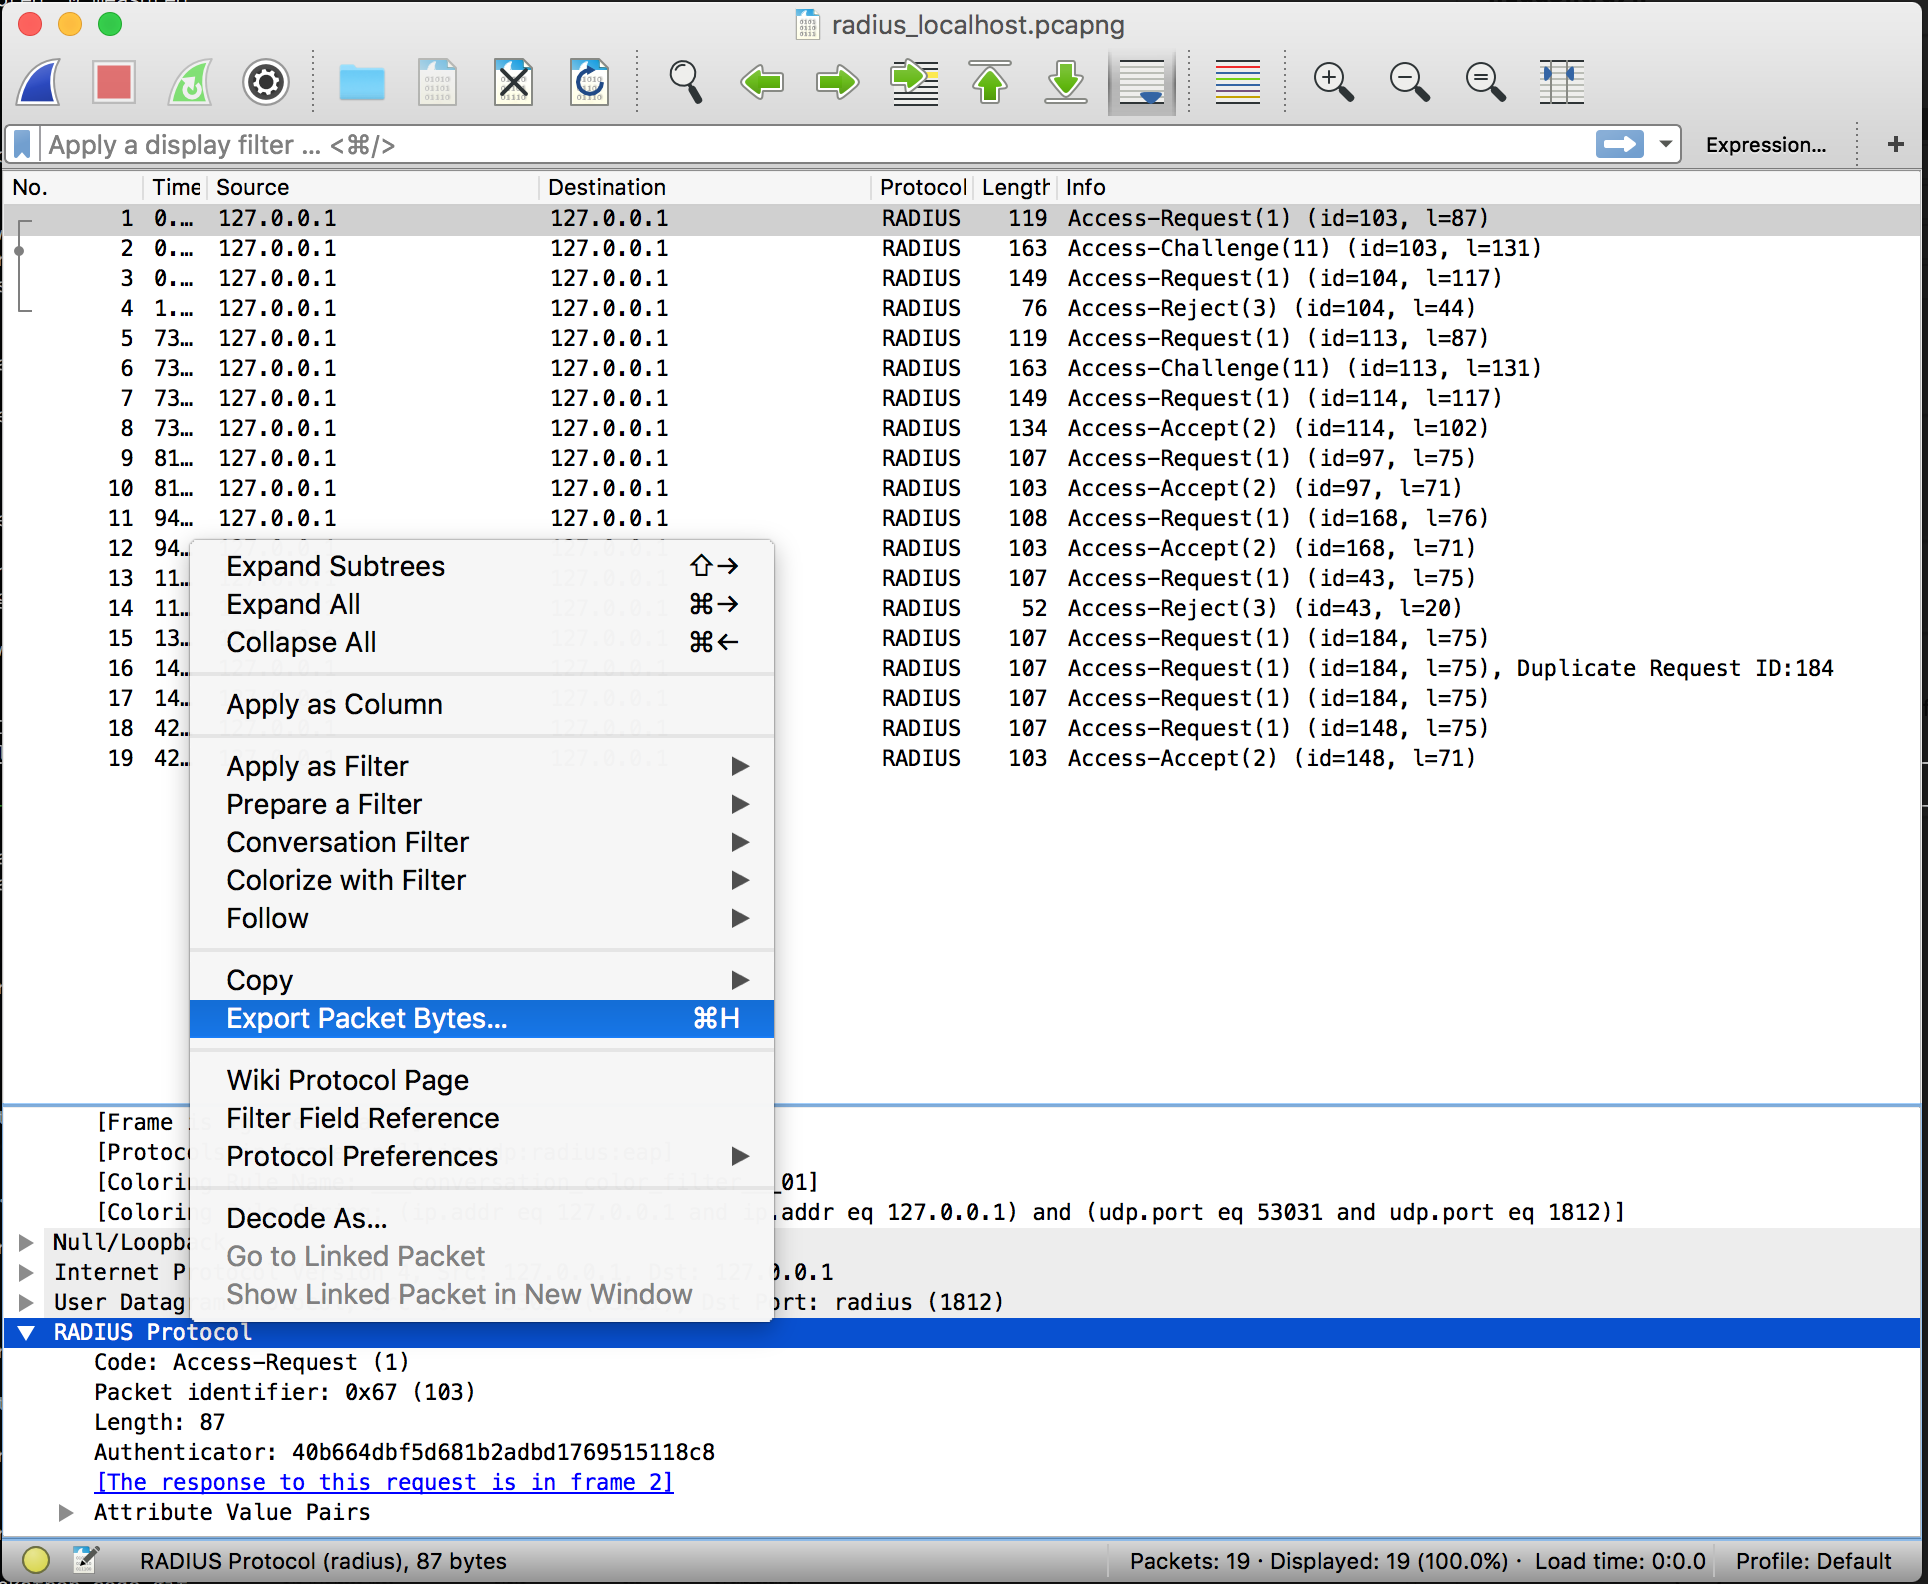Zoom in on packet text
The image size is (1928, 1584).
tap(1334, 82)
